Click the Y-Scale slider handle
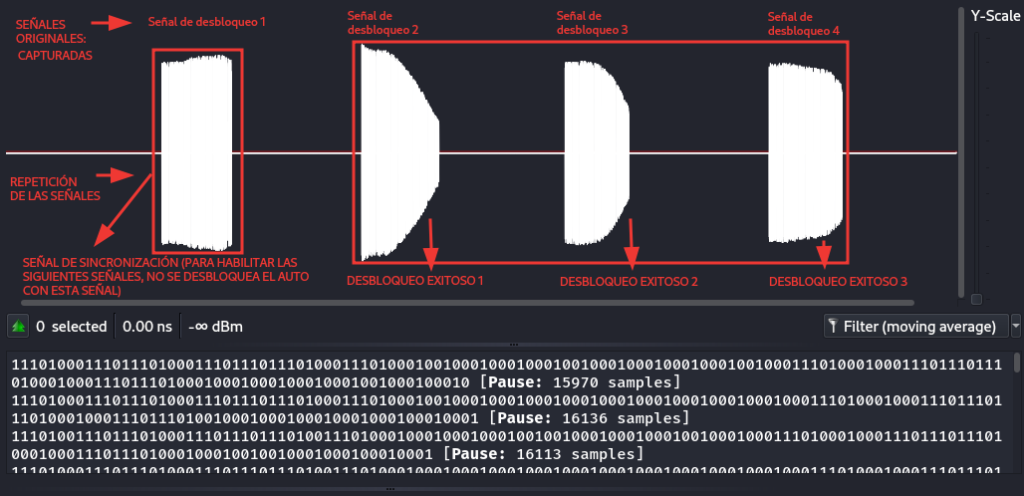This screenshot has width=1024, height=496. tap(977, 298)
